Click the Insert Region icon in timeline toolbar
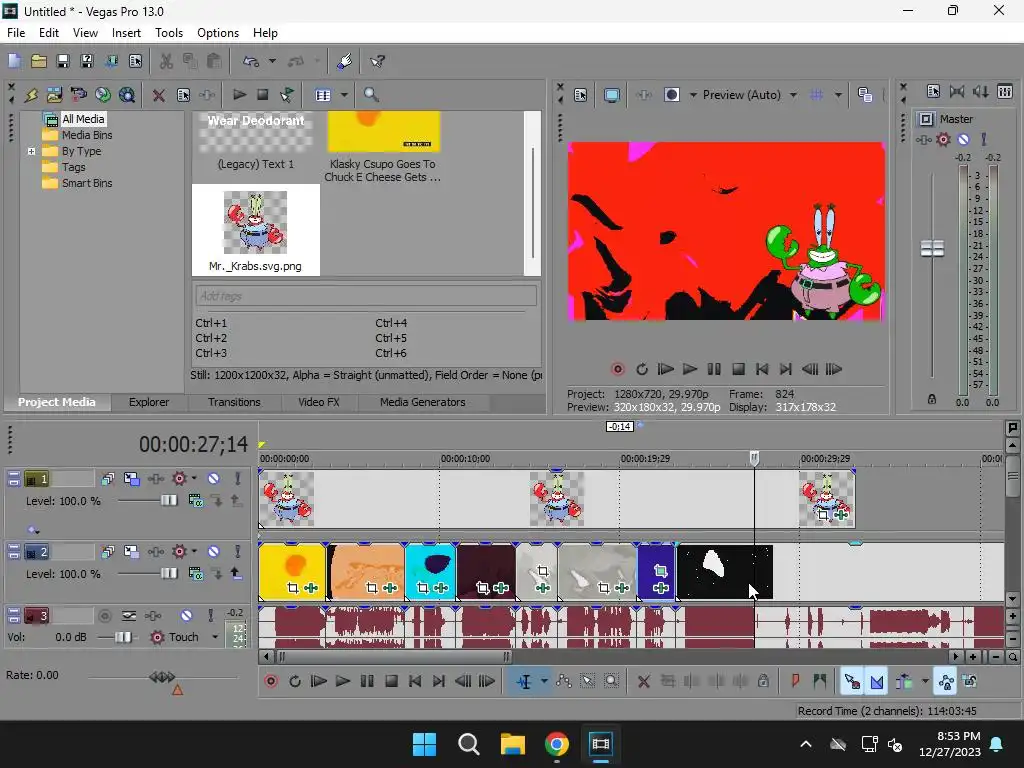This screenshot has height=768, width=1024. (x=820, y=682)
